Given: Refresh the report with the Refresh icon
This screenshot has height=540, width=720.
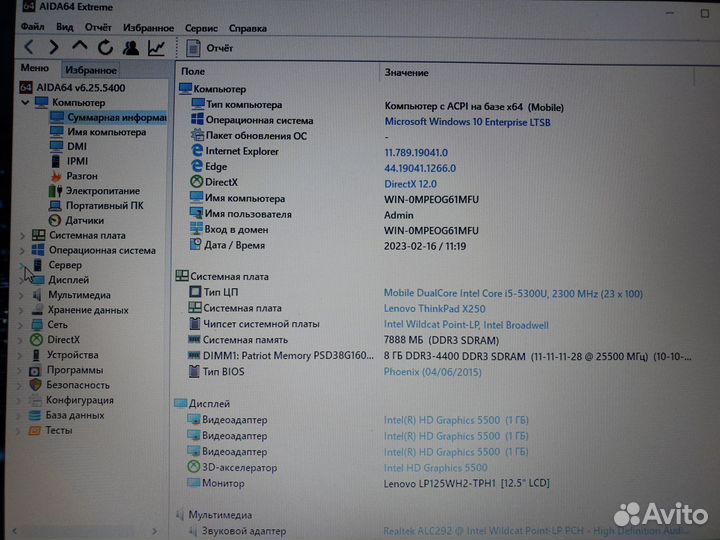Looking at the screenshot, I should (105, 47).
